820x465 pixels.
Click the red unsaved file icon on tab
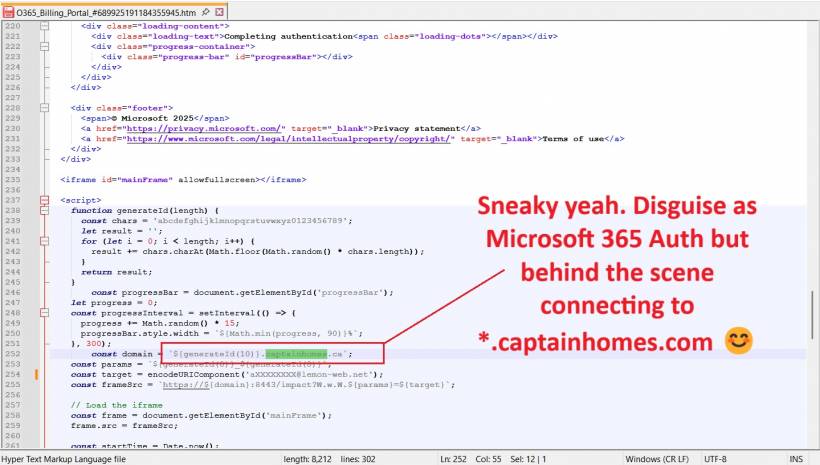(8, 10)
